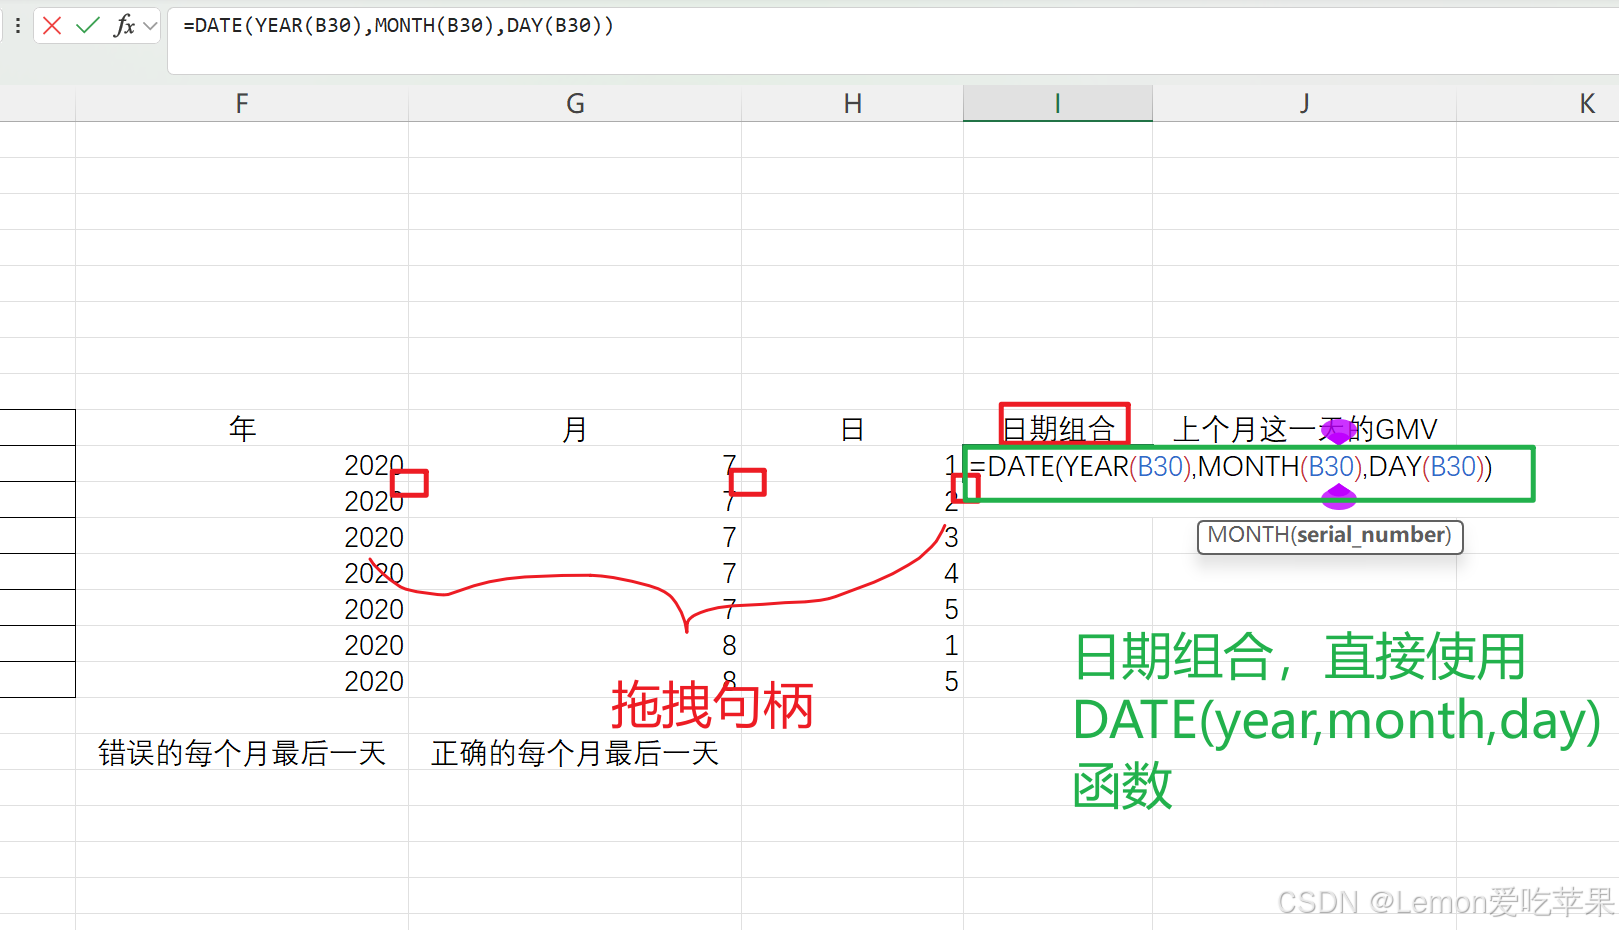The width and height of the screenshot is (1619, 930).
Task: Select column J header
Action: 1304,104
